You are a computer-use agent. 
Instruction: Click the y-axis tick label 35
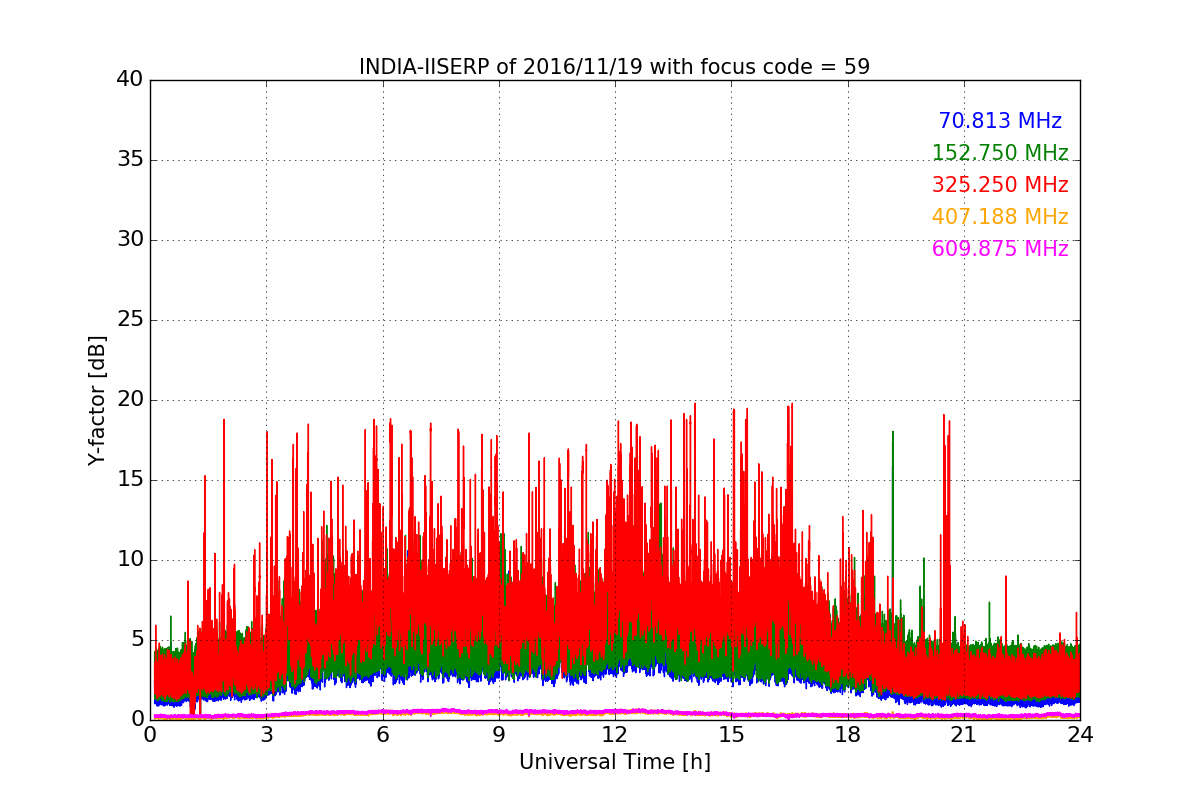pyautogui.click(x=130, y=160)
